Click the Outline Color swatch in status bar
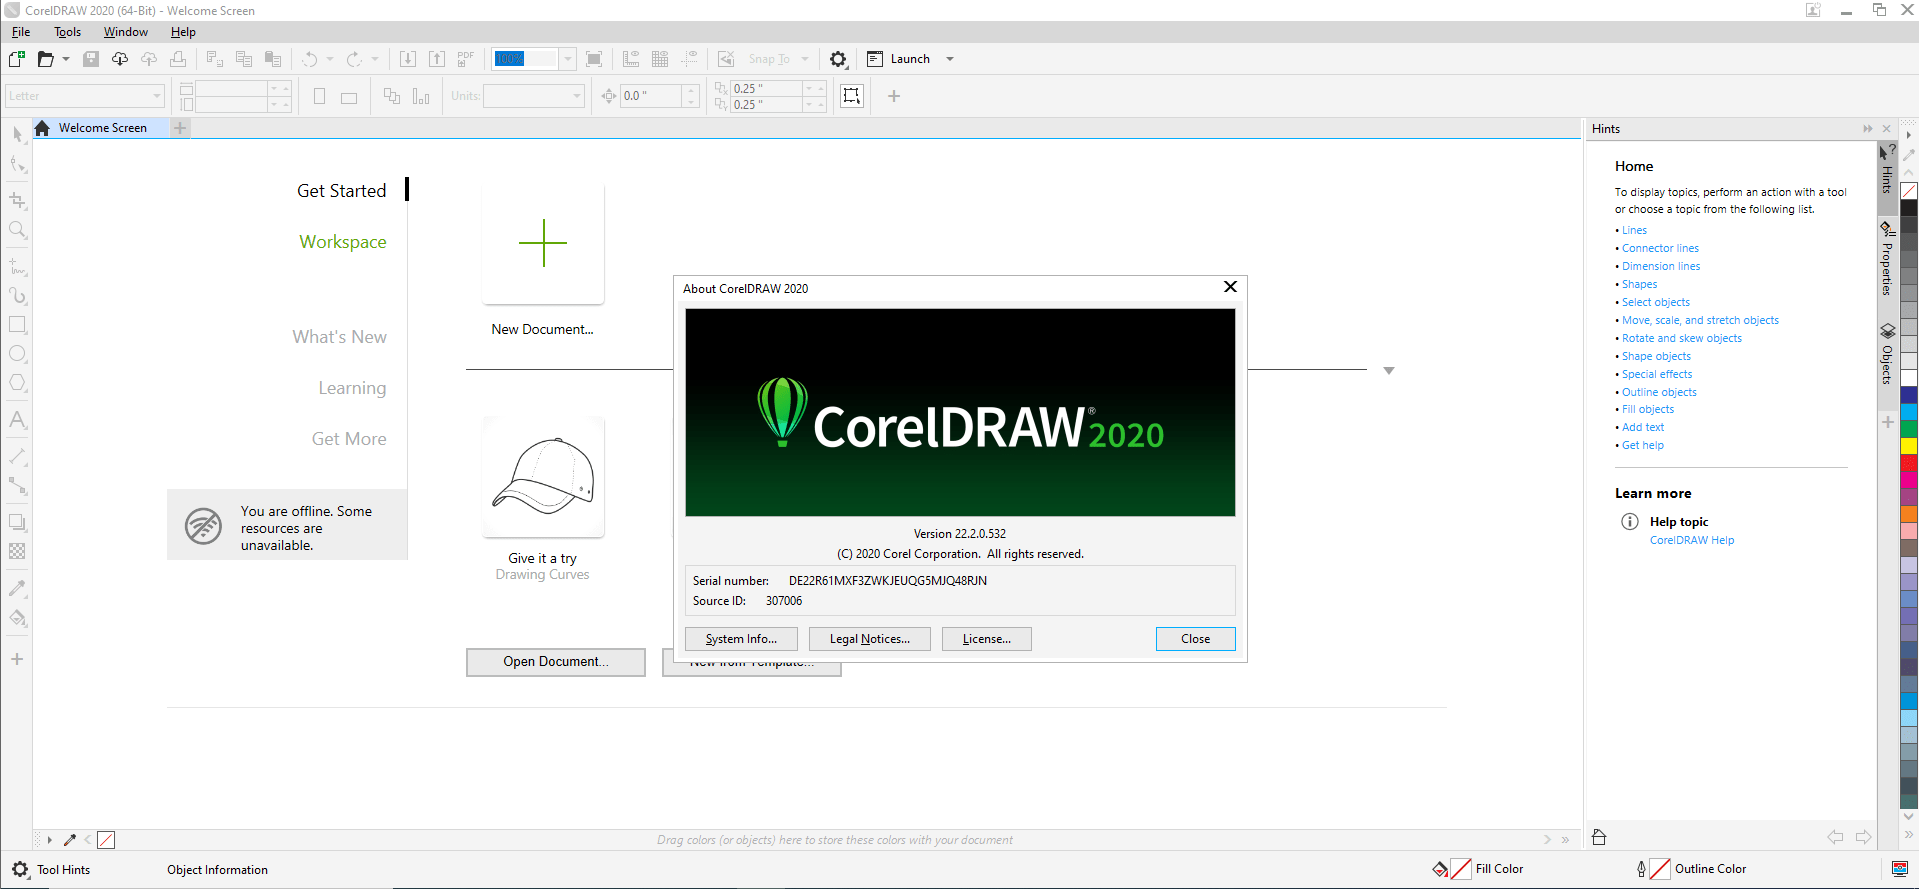Image resolution: width=1919 pixels, height=889 pixels. point(1660,869)
